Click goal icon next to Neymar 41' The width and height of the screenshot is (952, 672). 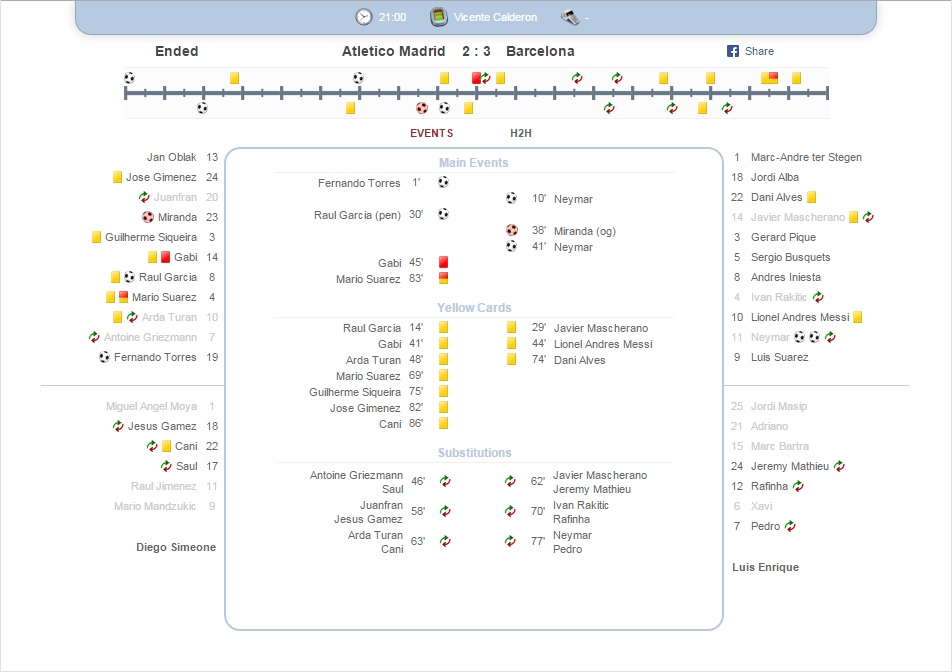point(511,246)
